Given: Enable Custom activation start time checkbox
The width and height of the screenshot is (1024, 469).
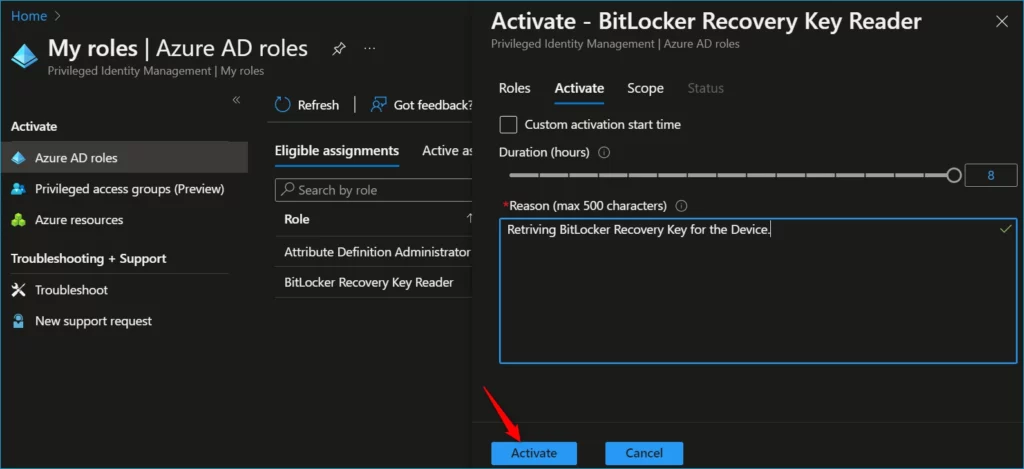Looking at the screenshot, I should click(x=508, y=124).
